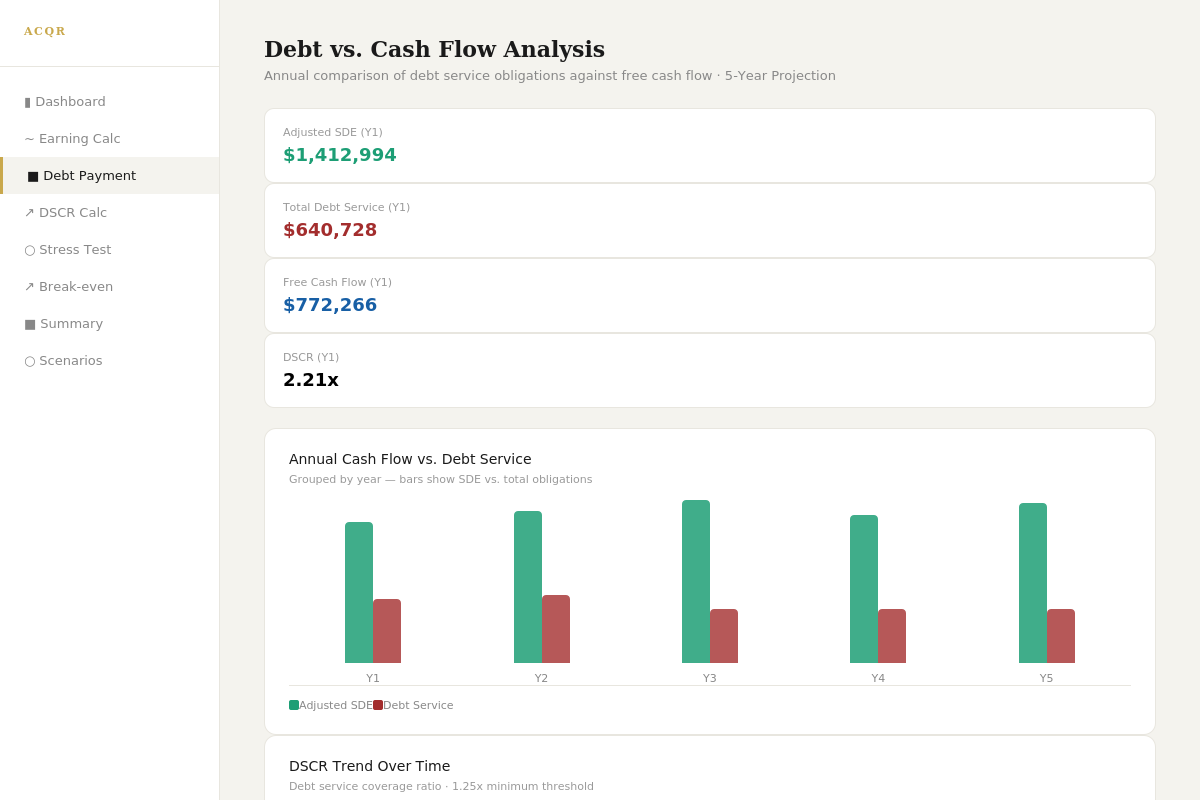Click the Y2 red Debt Service bar

click(x=556, y=629)
